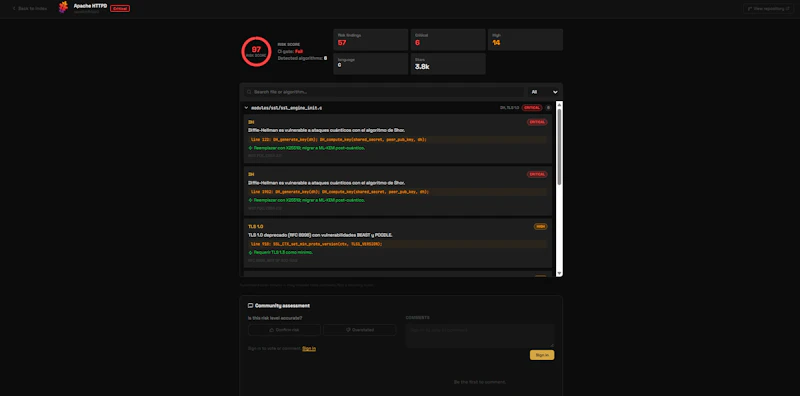Click the Community assessment chat icon

pos(251,306)
